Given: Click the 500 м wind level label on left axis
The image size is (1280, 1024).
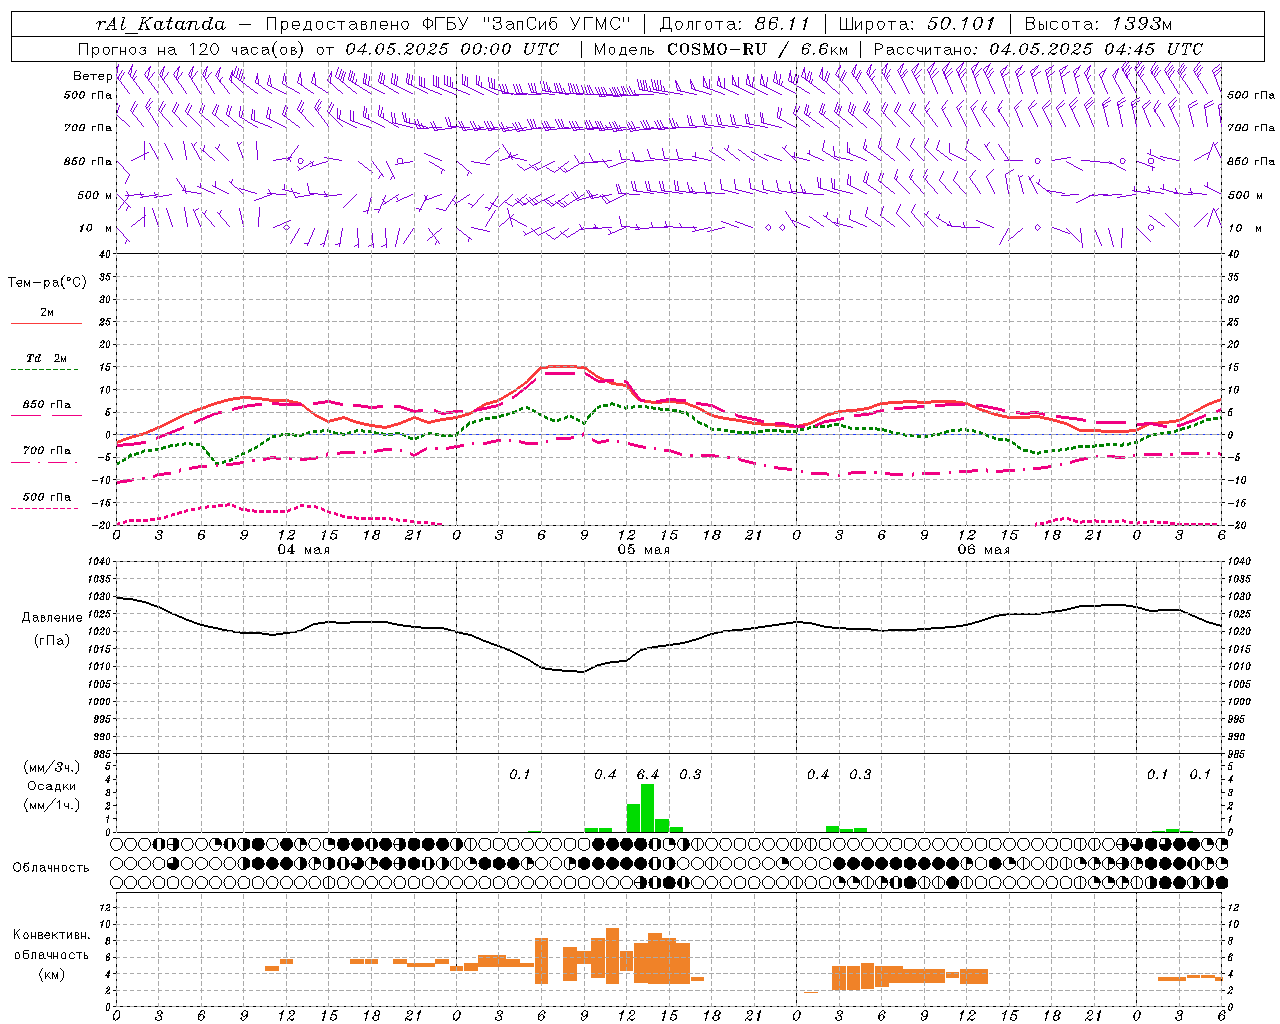Looking at the screenshot, I should pyautogui.click(x=95, y=195).
